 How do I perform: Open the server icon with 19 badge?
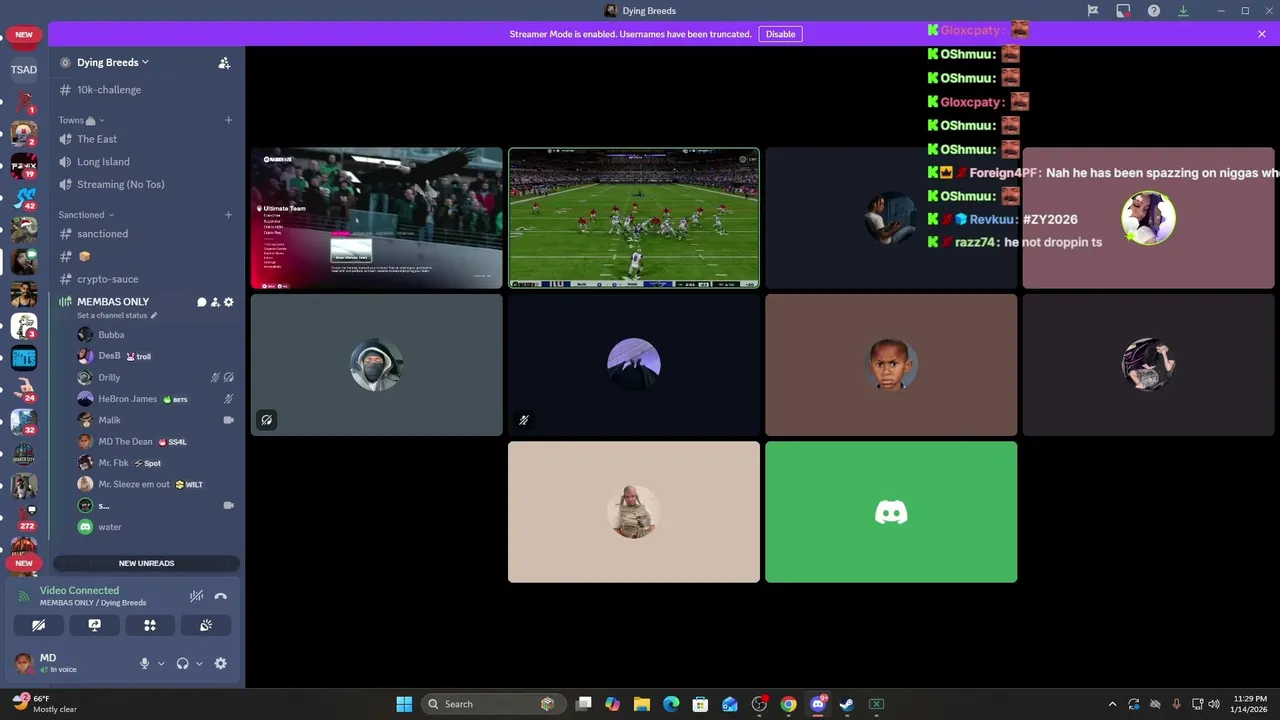click(24, 165)
